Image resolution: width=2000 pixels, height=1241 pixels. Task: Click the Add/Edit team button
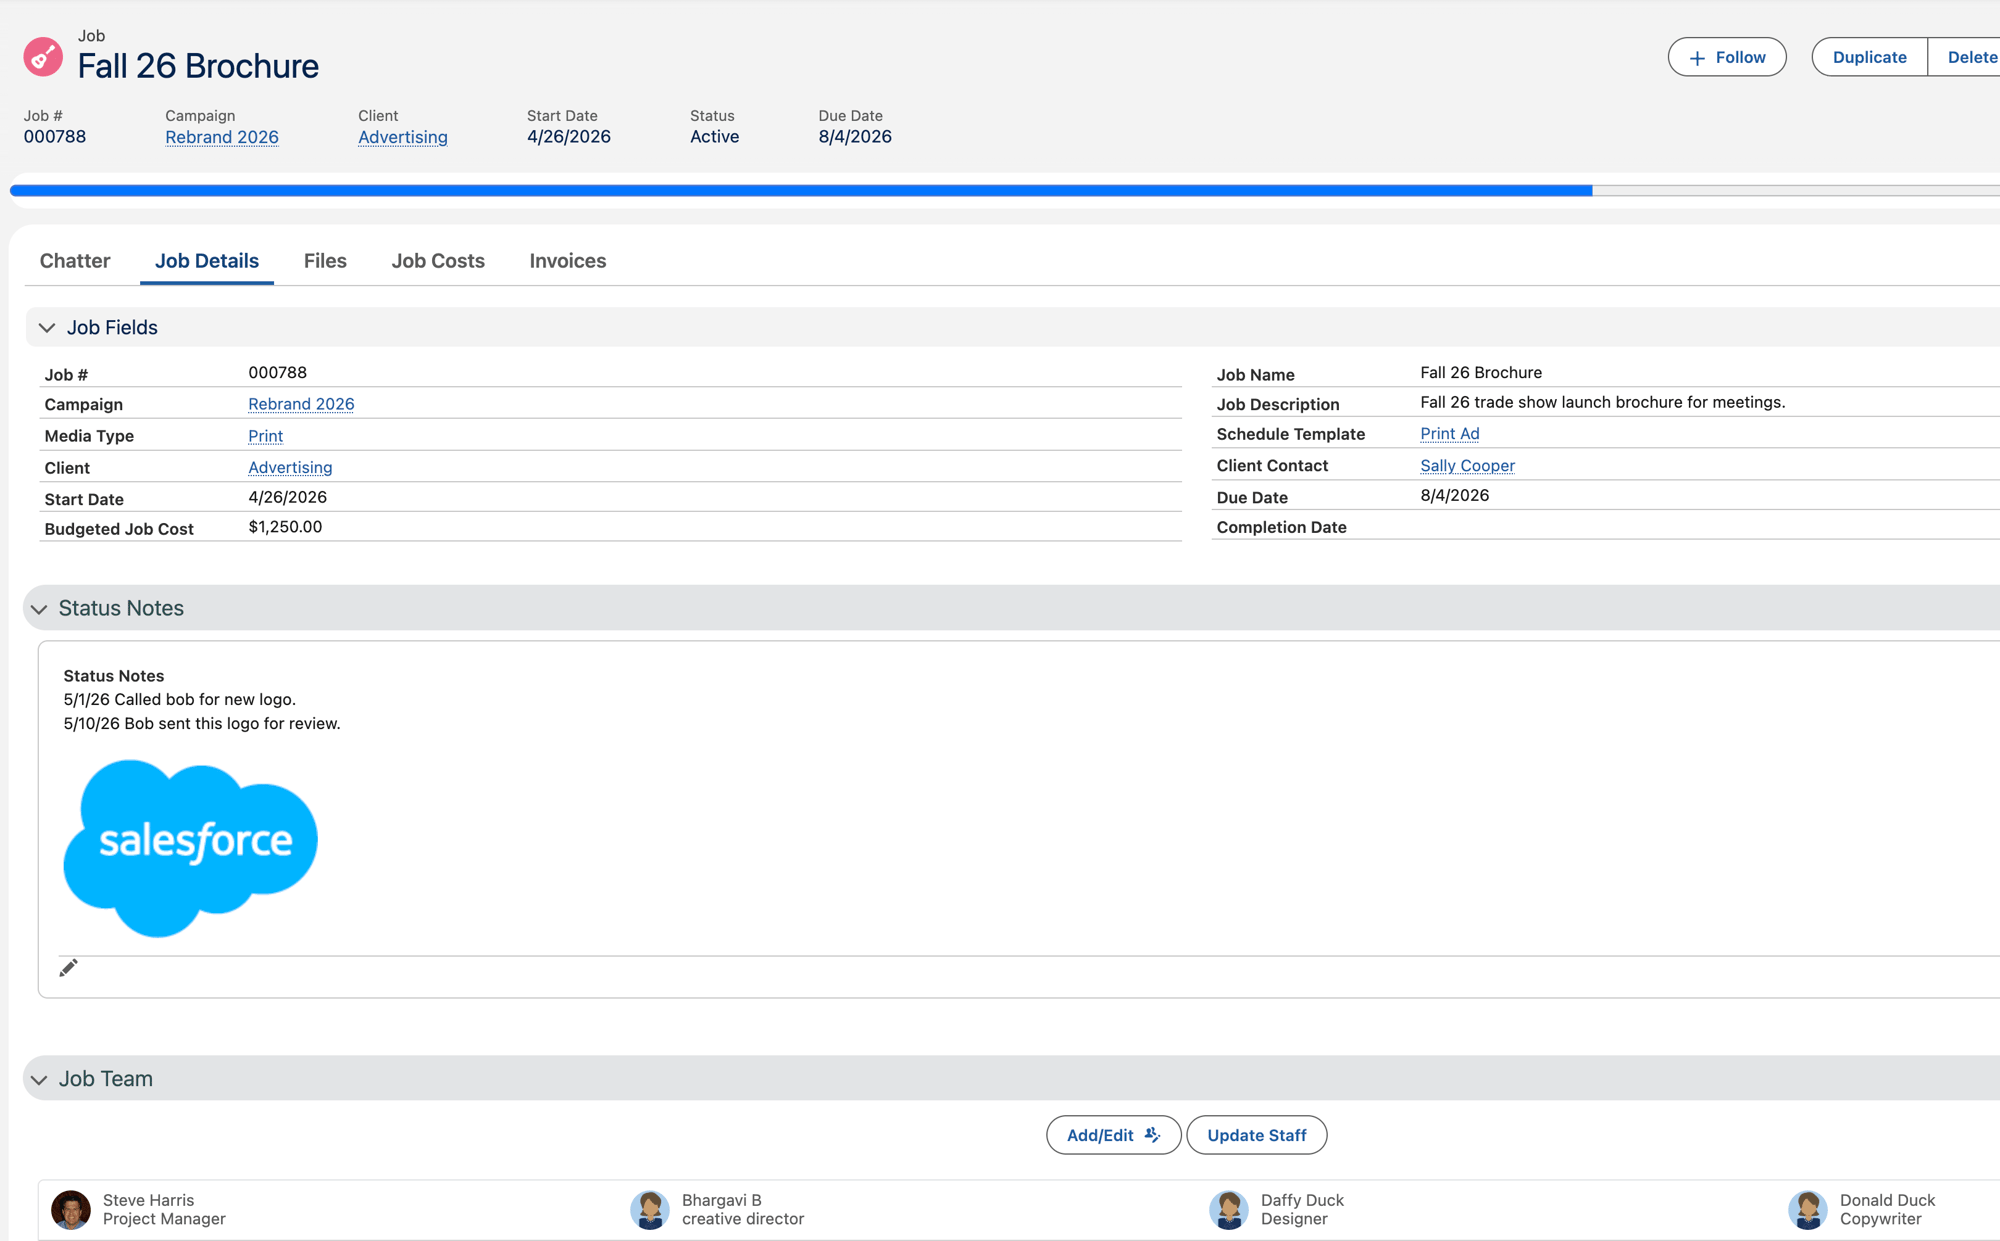pyautogui.click(x=1113, y=1135)
